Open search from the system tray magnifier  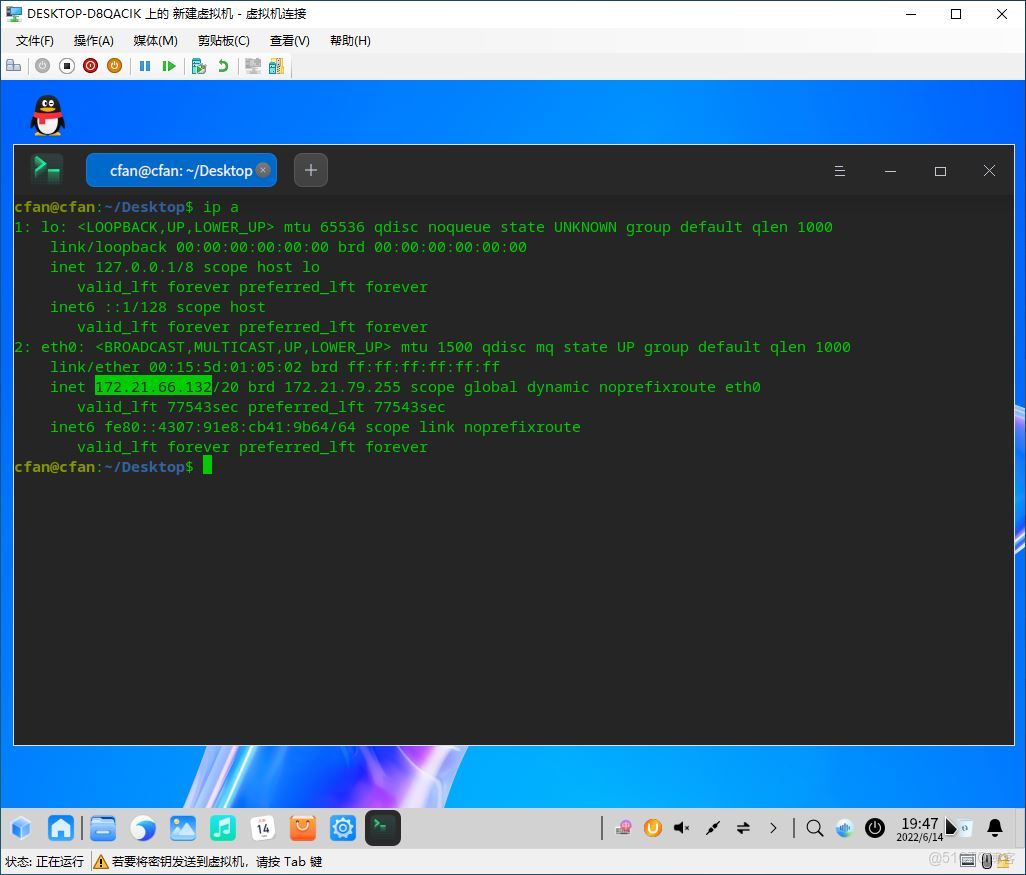coord(814,828)
